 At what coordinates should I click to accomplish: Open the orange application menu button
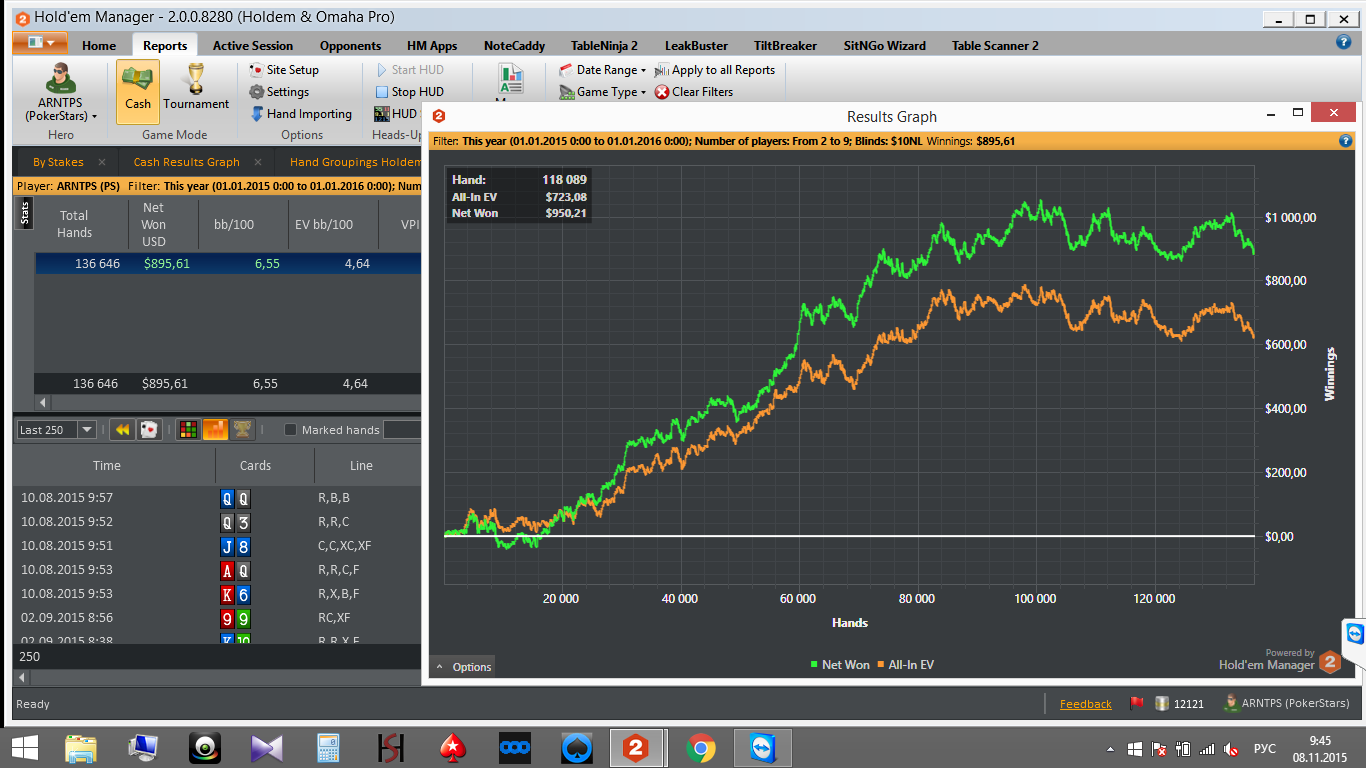click(40, 43)
